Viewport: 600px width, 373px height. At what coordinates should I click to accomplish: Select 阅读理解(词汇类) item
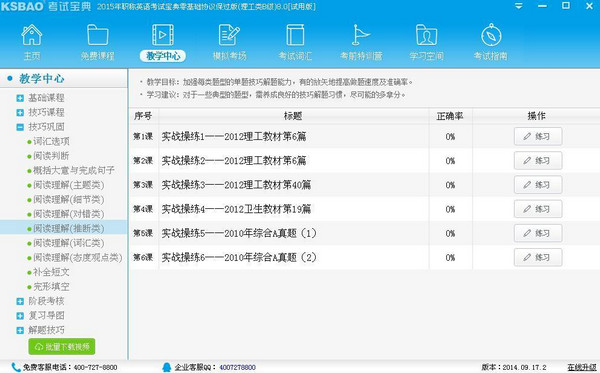tap(68, 243)
